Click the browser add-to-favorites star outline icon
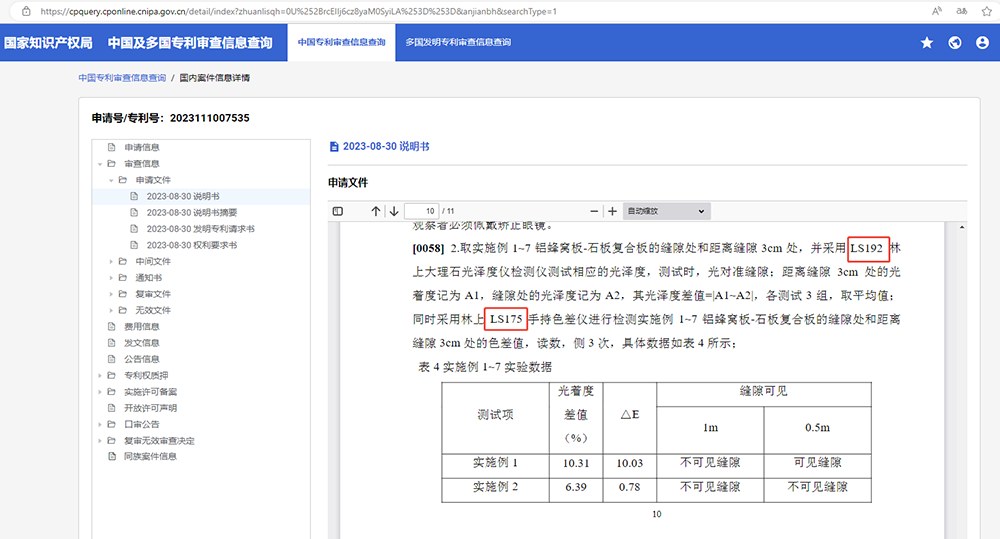Viewport: 1000px width, 539px height. (x=987, y=11)
